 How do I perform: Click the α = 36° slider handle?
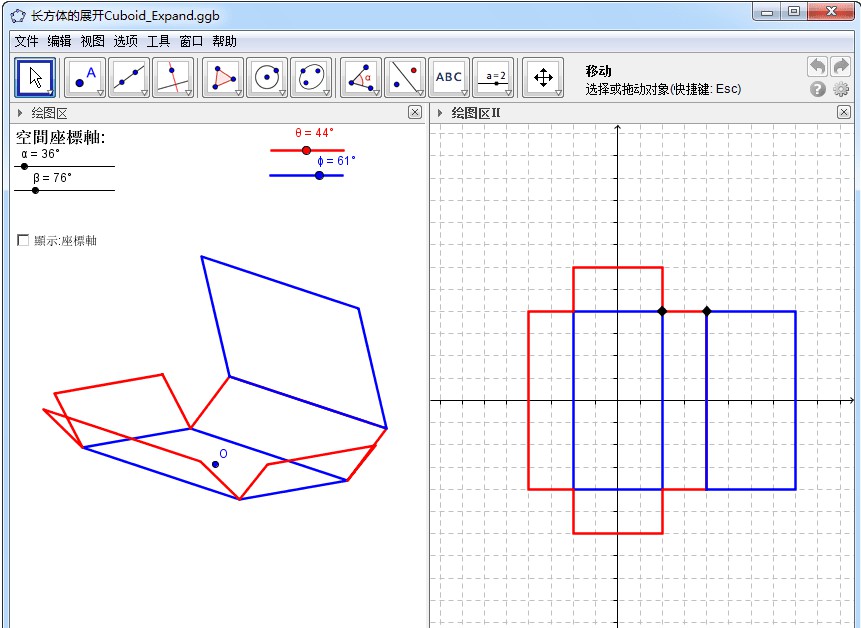pos(24,166)
